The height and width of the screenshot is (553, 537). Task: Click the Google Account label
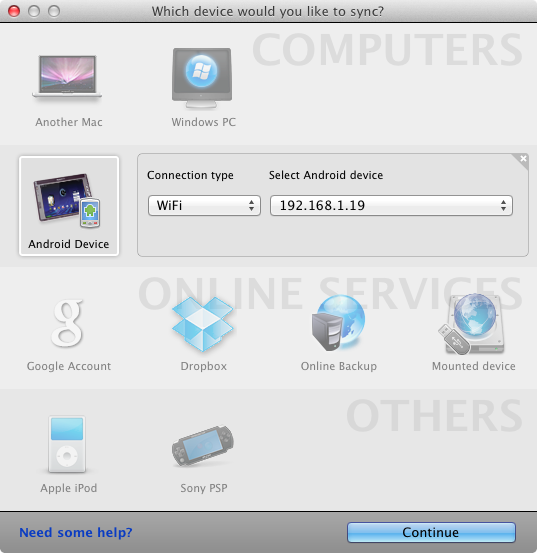point(69,366)
